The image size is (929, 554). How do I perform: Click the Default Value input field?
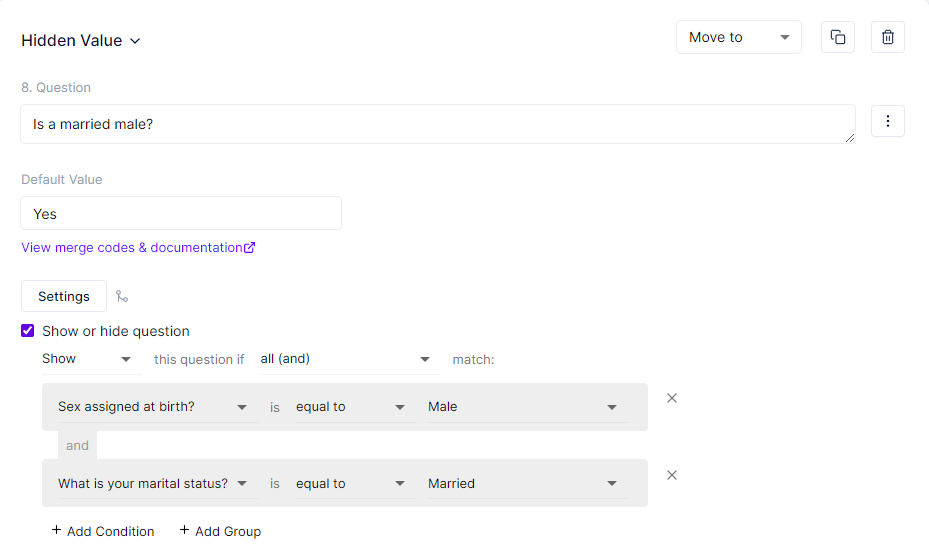[x=181, y=214]
